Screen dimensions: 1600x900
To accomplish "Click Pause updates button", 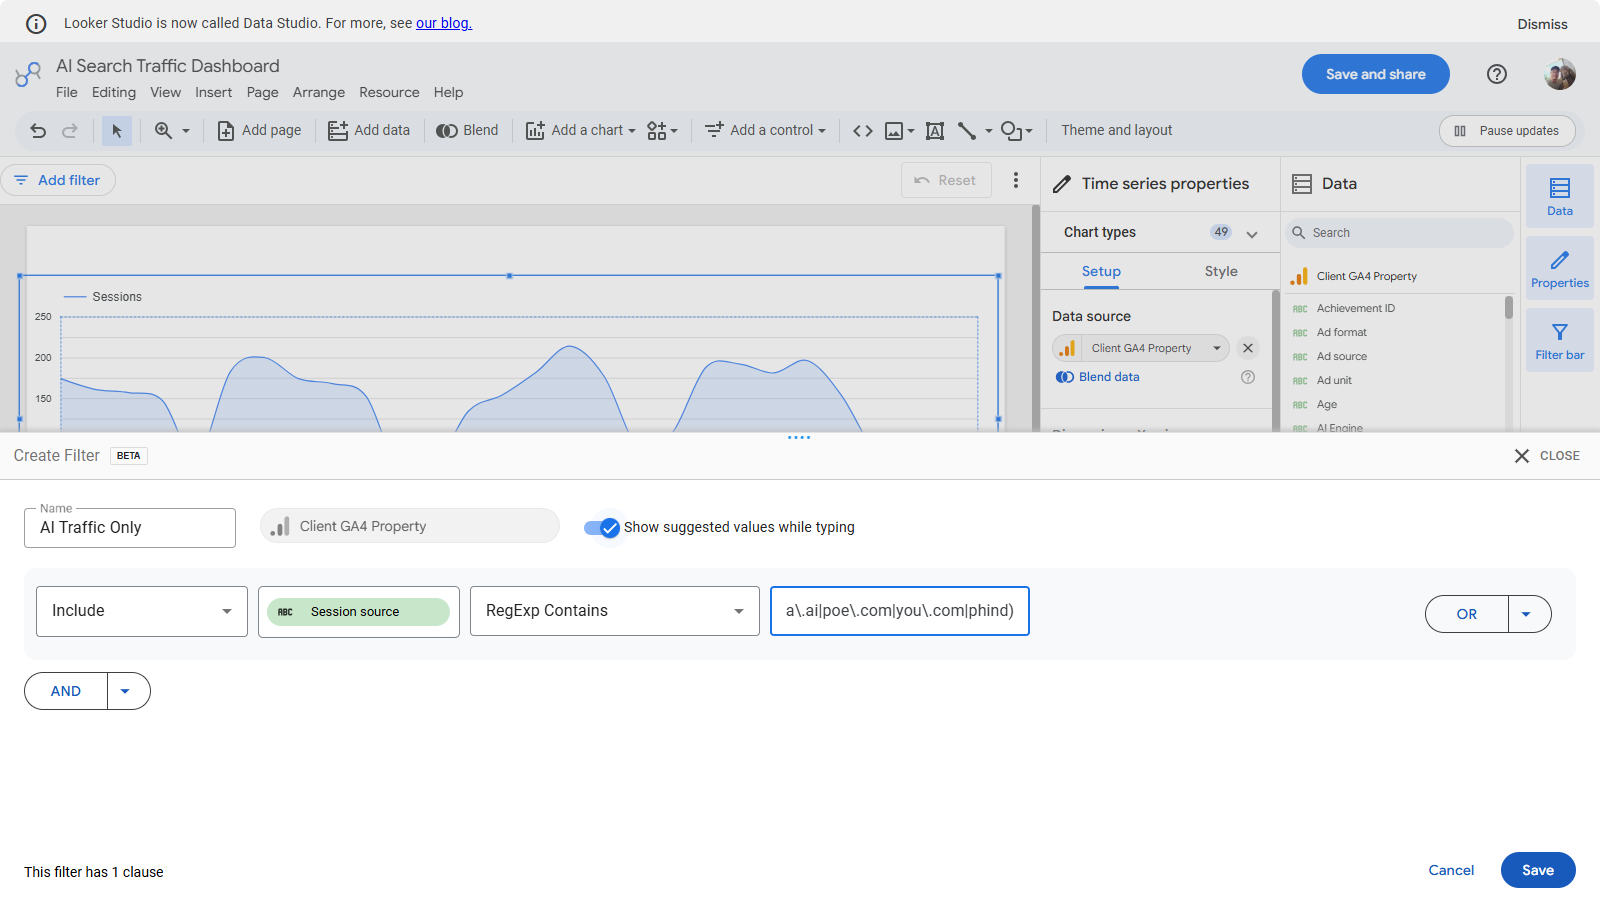I will tap(1507, 131).
